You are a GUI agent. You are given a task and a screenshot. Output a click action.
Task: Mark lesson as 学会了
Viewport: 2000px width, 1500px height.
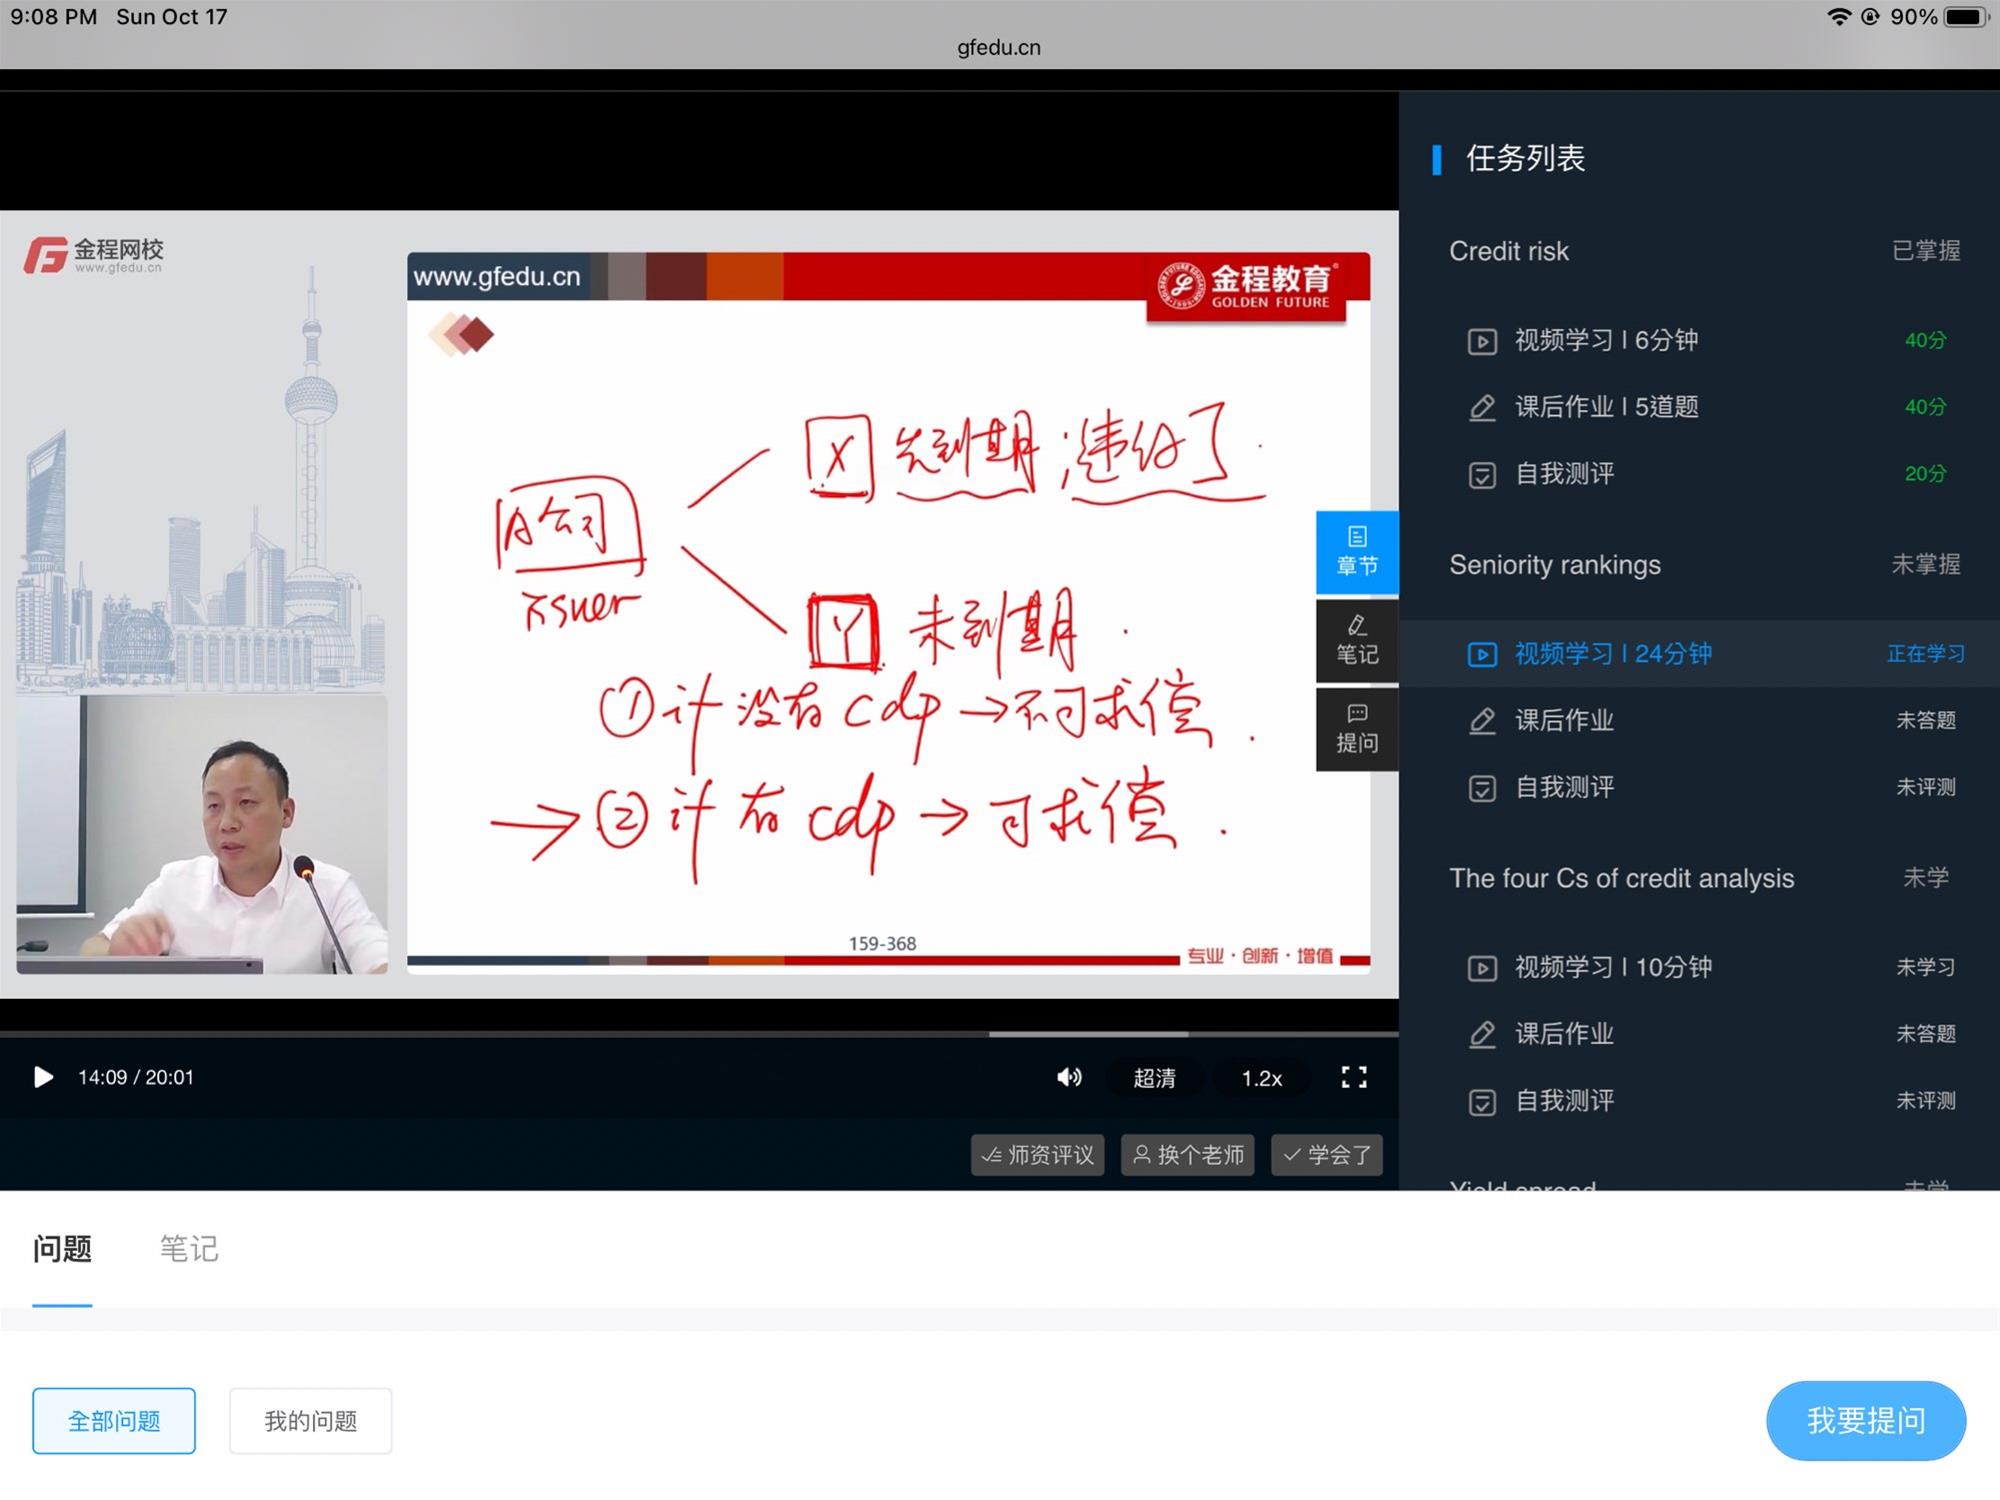click(1327, 1155)
